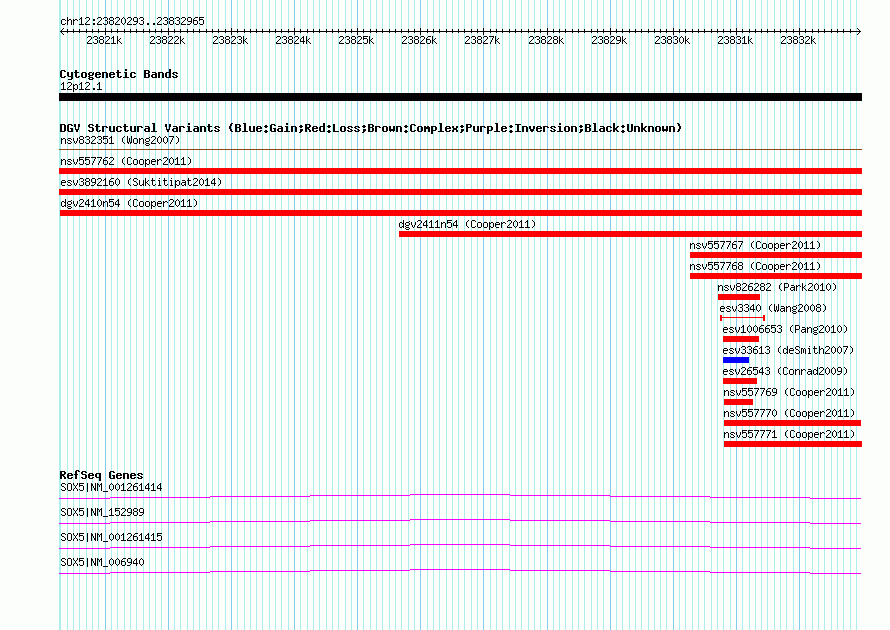Open transcript SOX5|NM_152989
Viewport: 890px width, 630px height.
pyautogui.click(x=102, y=513)
